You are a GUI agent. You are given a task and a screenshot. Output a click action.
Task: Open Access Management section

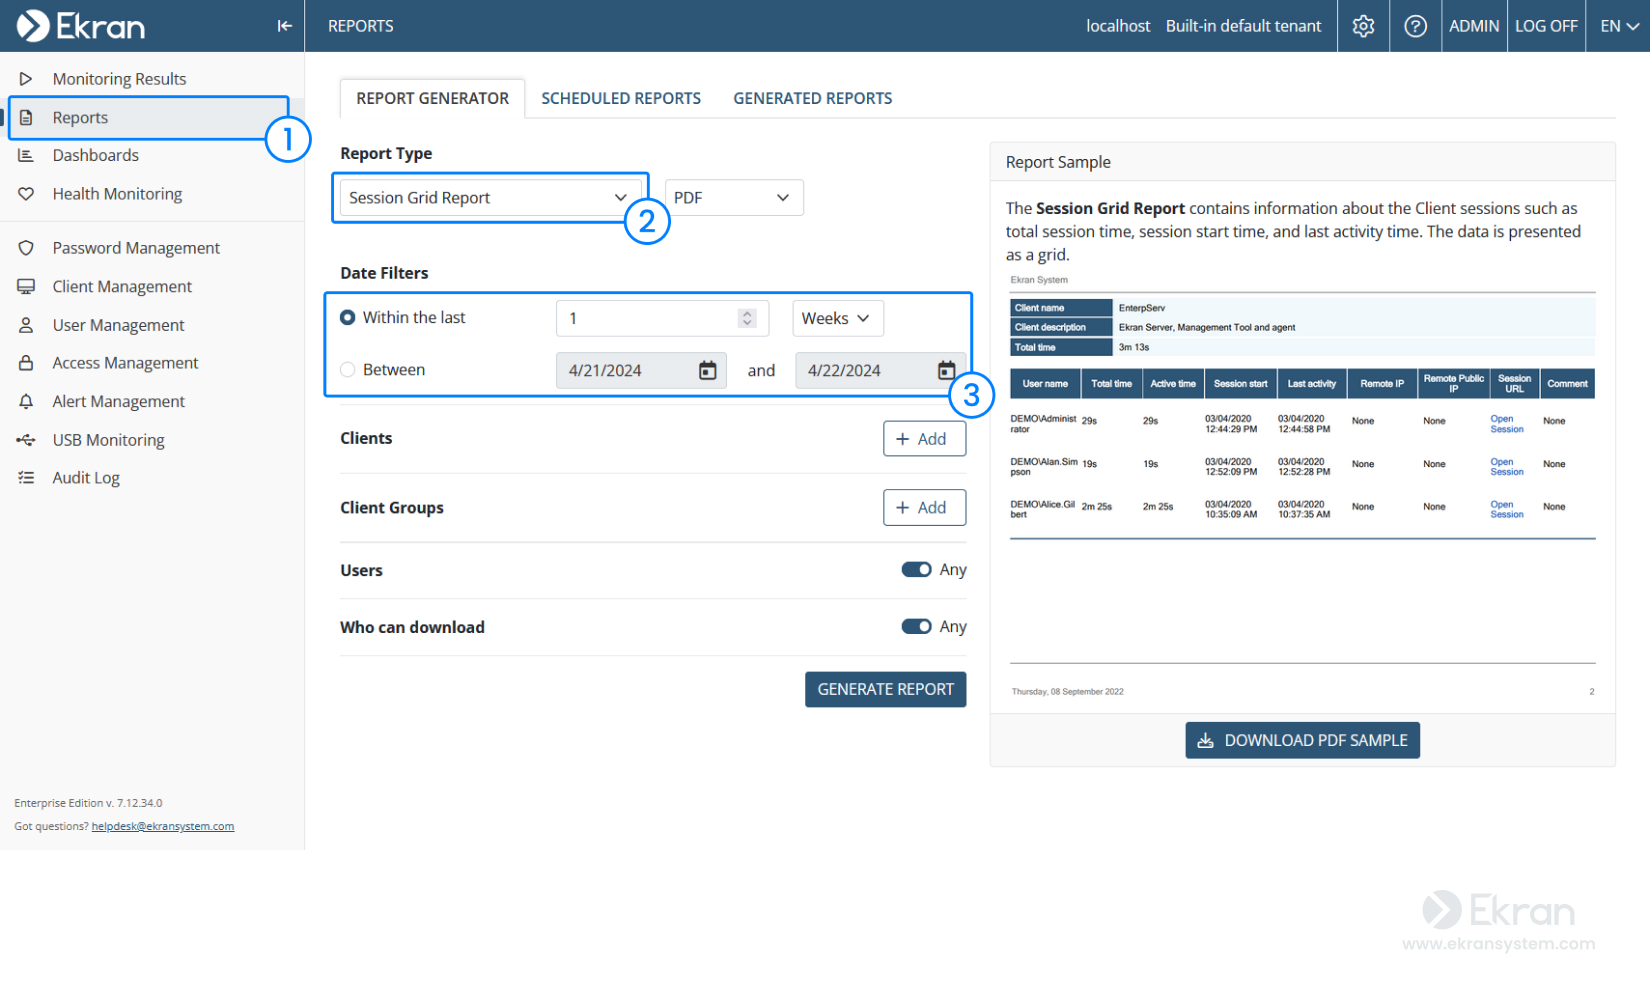[125, 362]
